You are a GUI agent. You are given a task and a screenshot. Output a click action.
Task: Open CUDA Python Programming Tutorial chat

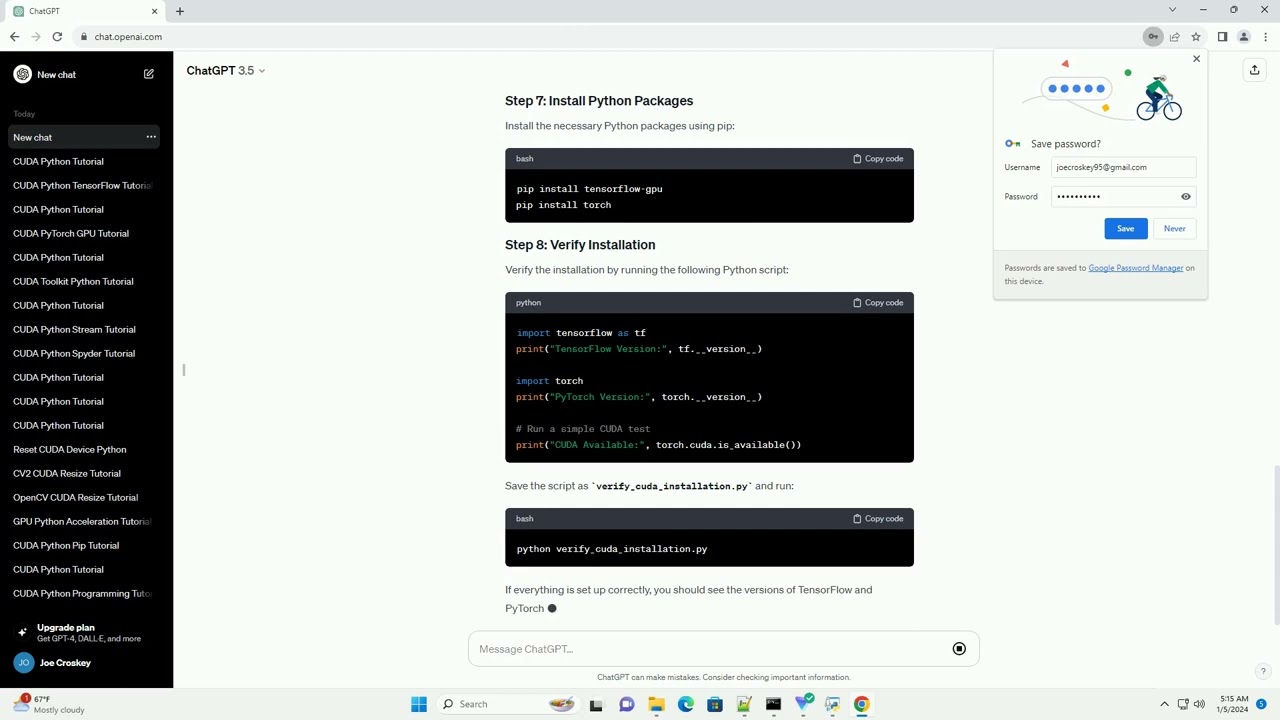pyautogui.click(x=86, y=594)
